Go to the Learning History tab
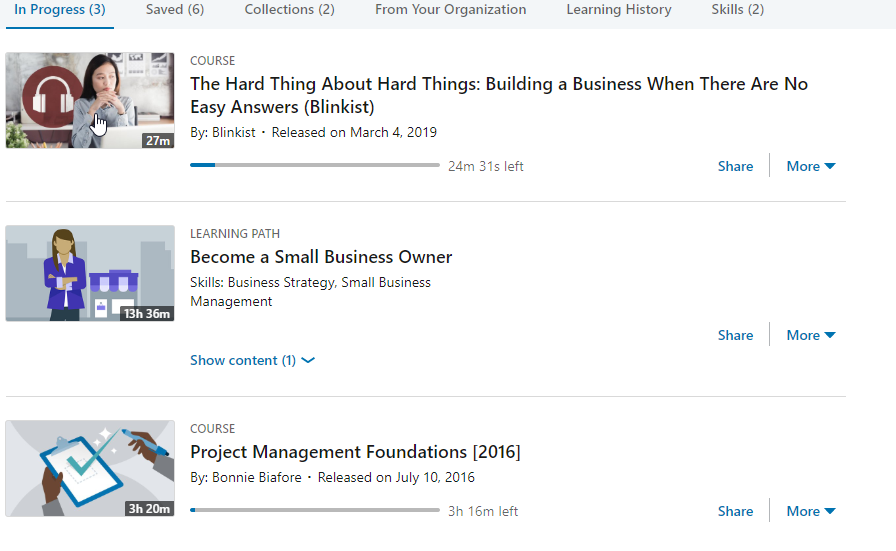 coord(618,10)
